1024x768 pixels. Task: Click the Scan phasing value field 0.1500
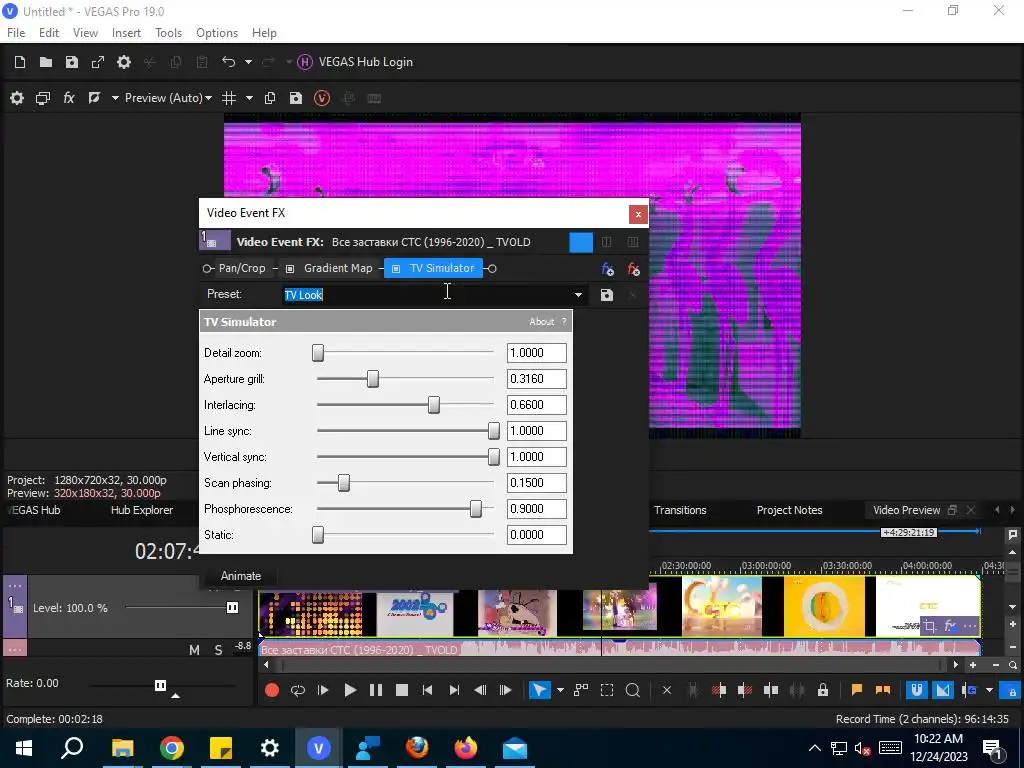(536, 483)
